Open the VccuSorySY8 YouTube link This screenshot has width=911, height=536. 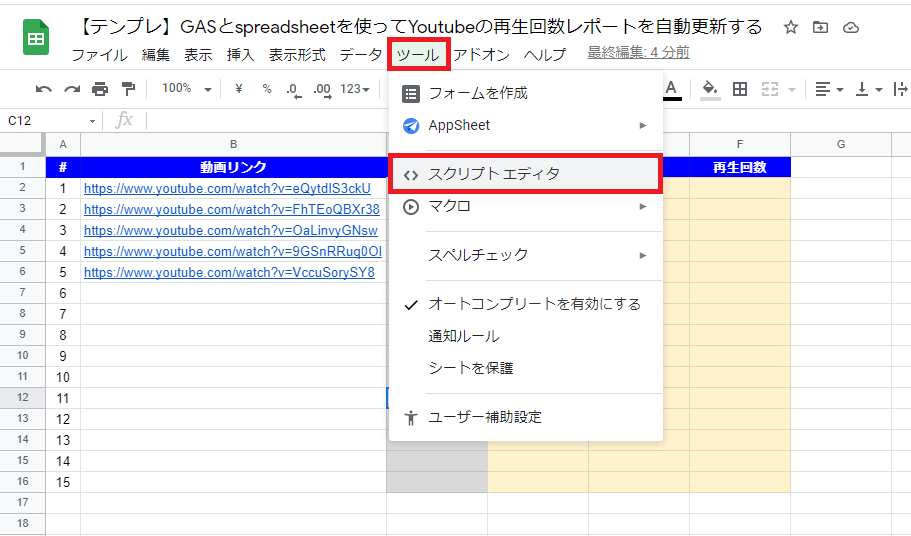229,272
